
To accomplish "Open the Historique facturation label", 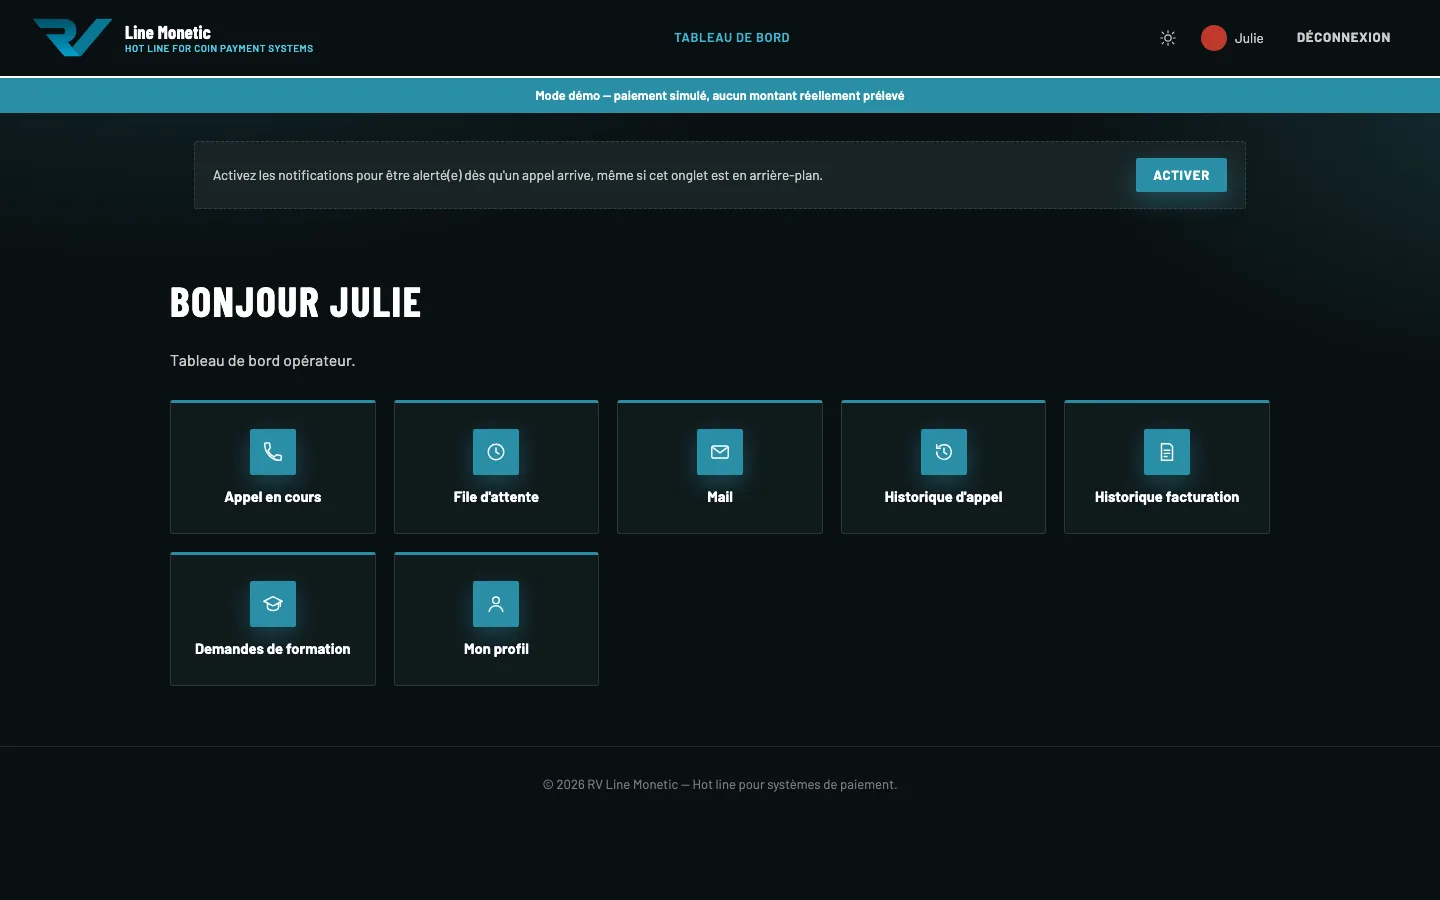I will click(x=1167, y=497).
